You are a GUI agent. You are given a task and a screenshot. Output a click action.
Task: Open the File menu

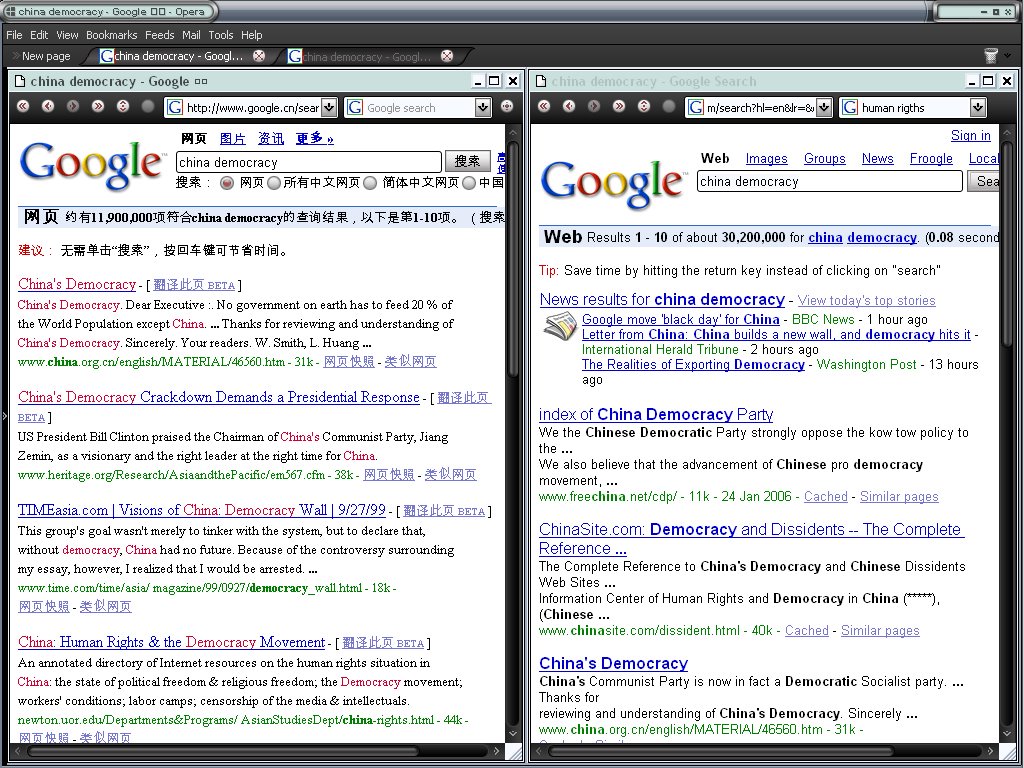pyautogui.click(x=14, y=35)
